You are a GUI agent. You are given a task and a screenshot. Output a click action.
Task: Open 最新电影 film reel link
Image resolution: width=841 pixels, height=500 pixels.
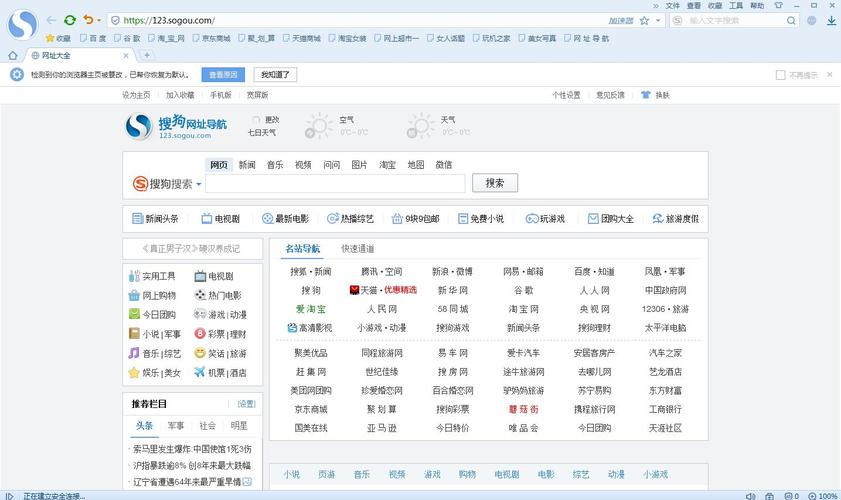coord(285,219)
